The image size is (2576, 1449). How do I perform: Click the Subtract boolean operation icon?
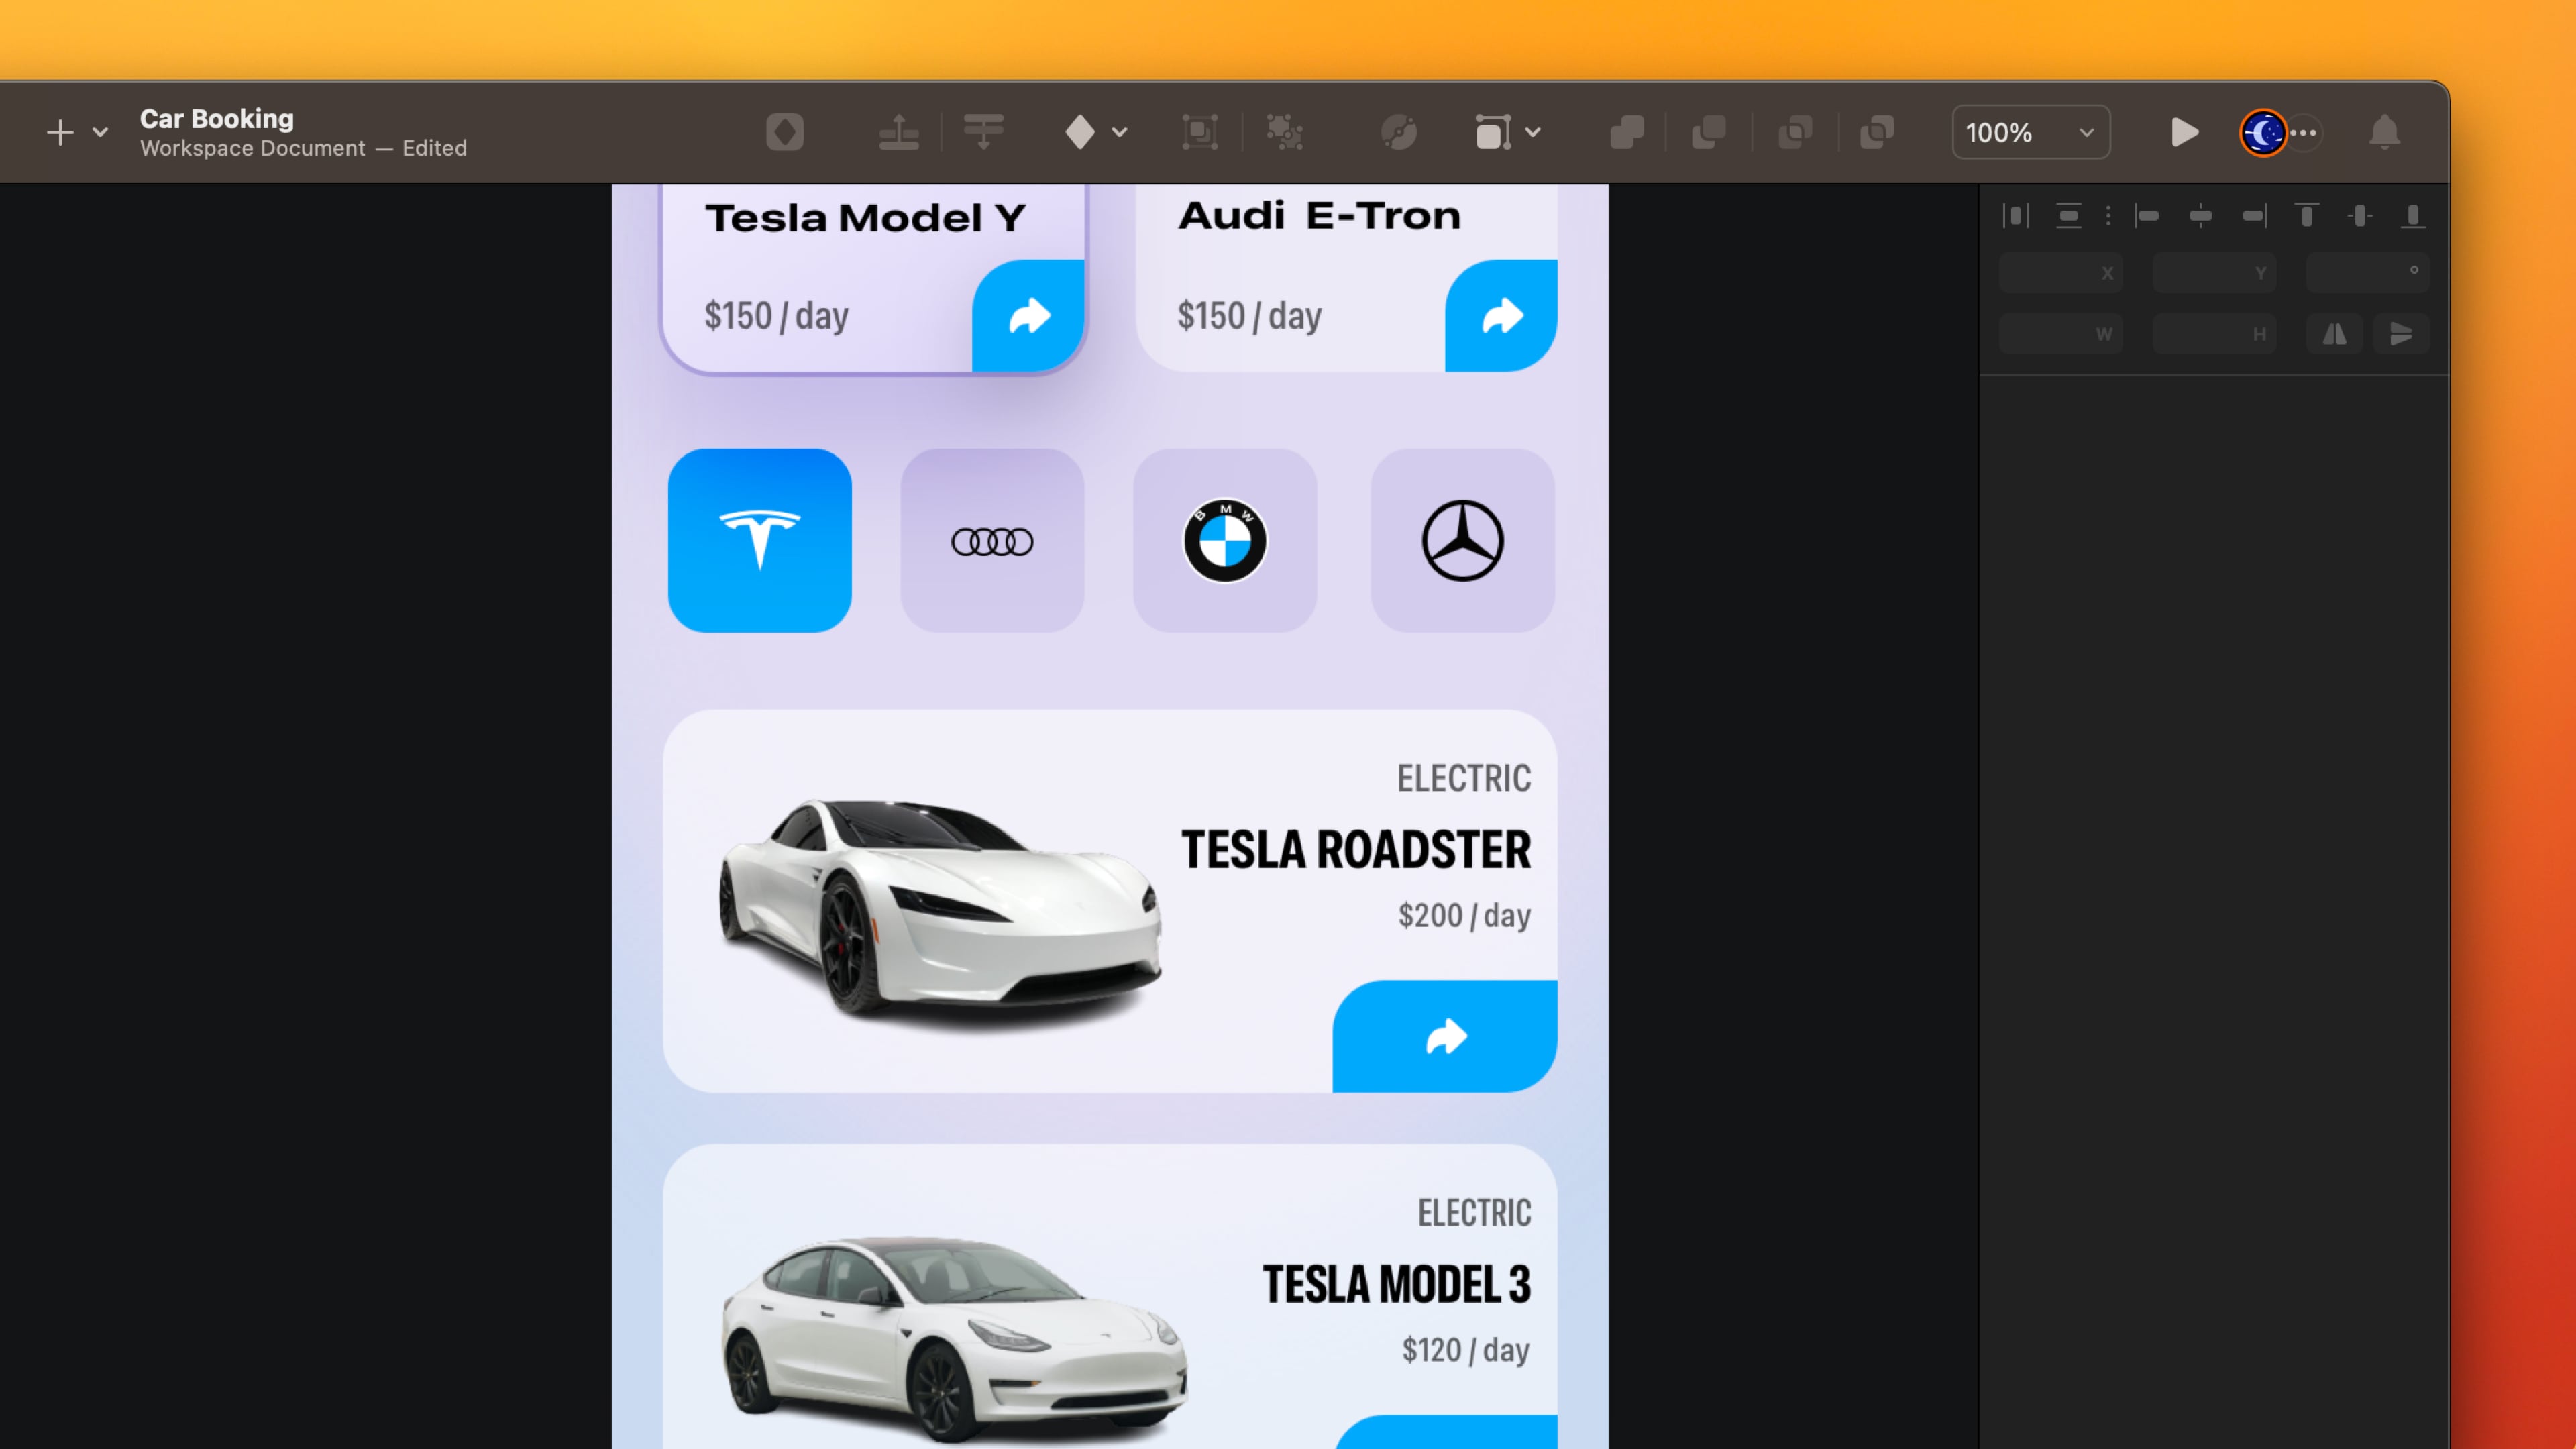pos(1708,132)
